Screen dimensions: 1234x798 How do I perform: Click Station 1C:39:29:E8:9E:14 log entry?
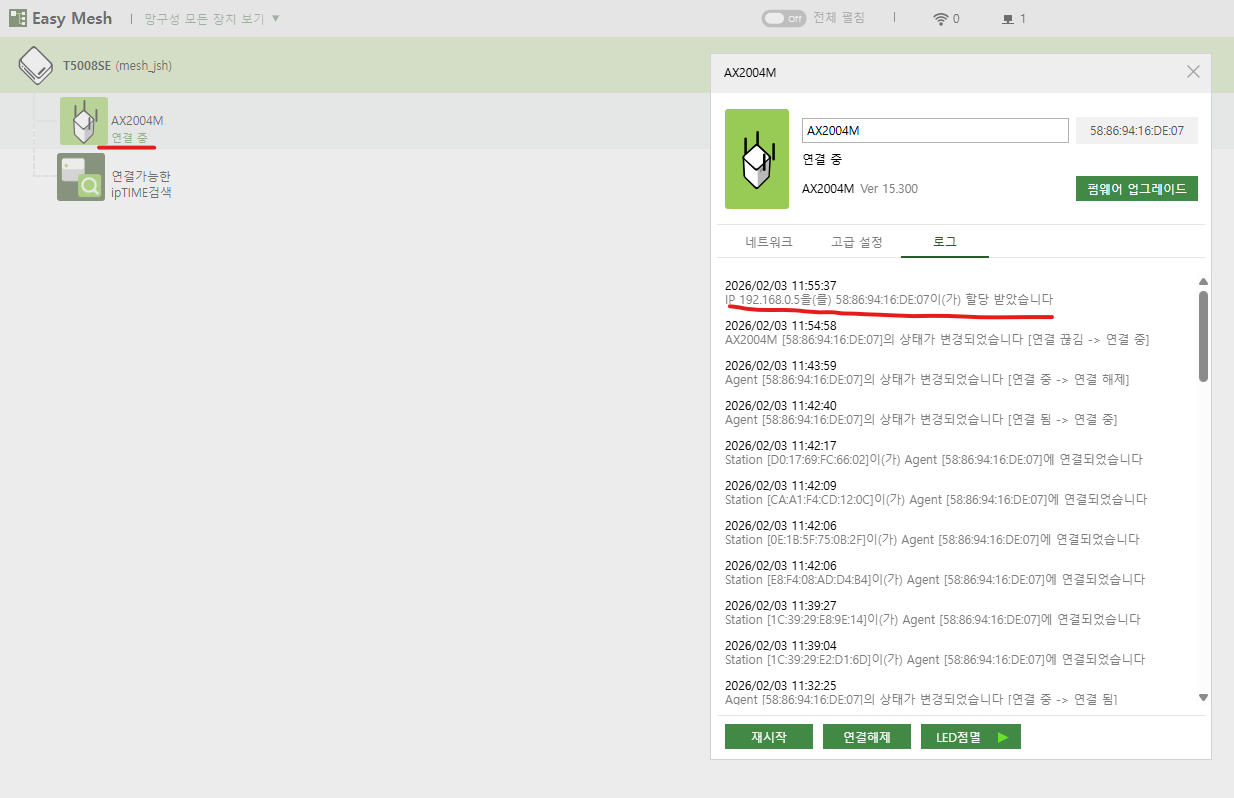tap(933, 620)
